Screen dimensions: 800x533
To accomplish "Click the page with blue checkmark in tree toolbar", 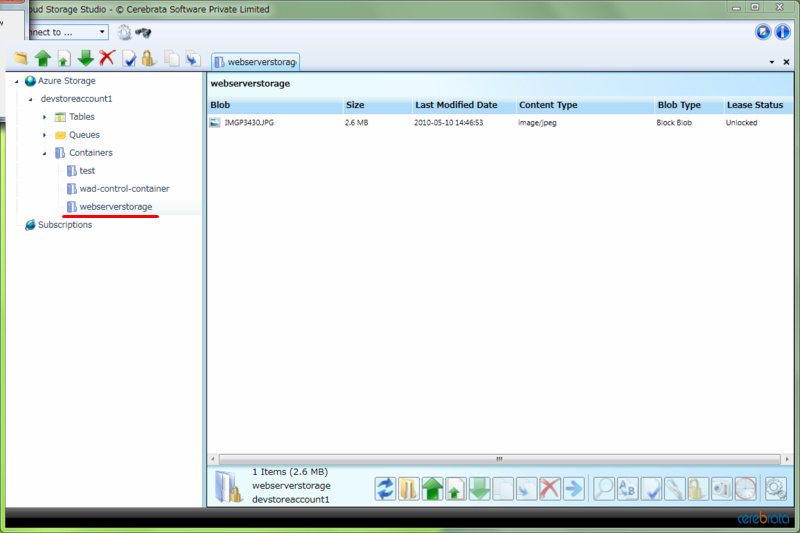I will click(130, 59).
